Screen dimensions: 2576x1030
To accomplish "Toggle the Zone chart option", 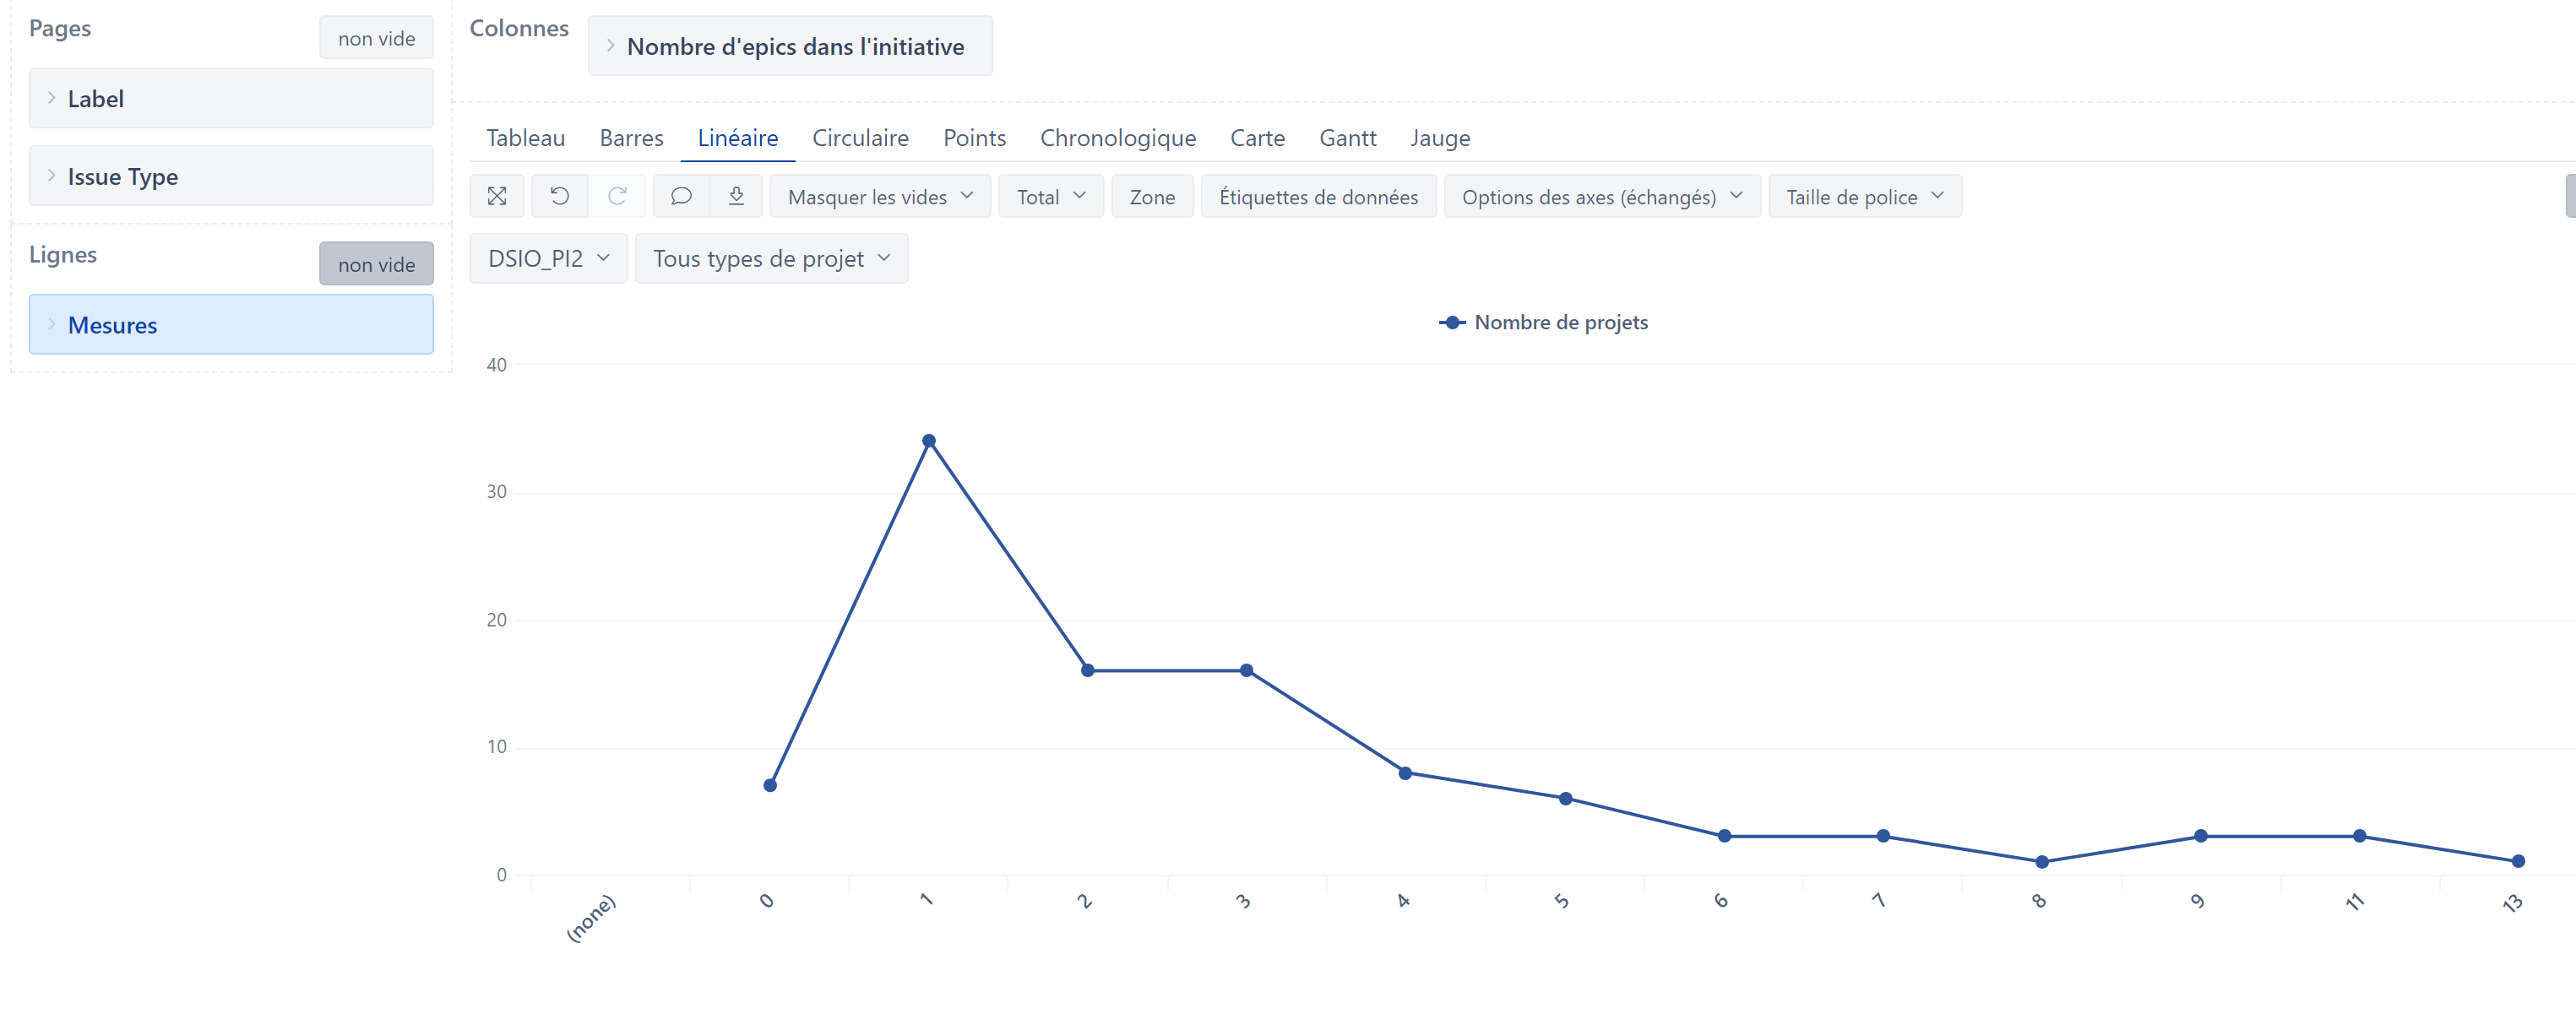I will point(1152,196).
